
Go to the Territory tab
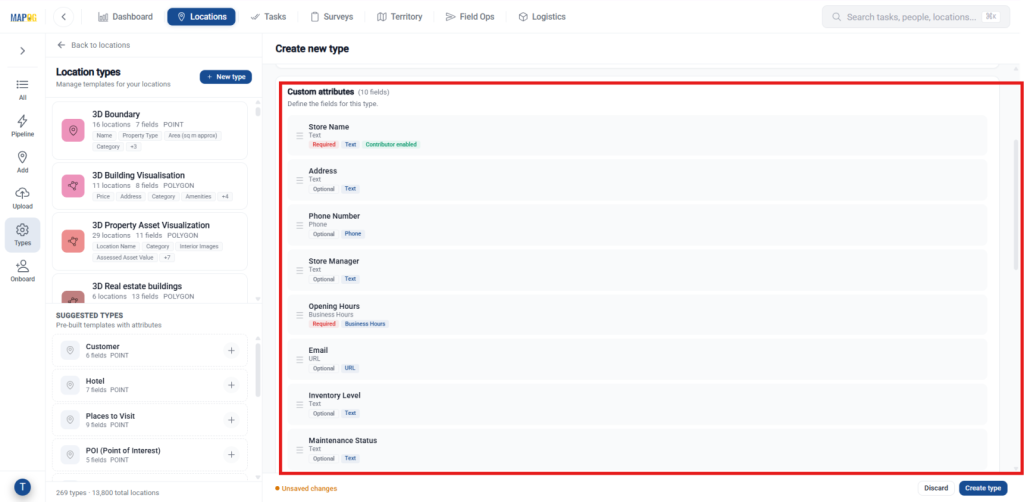tap(400, 17)
